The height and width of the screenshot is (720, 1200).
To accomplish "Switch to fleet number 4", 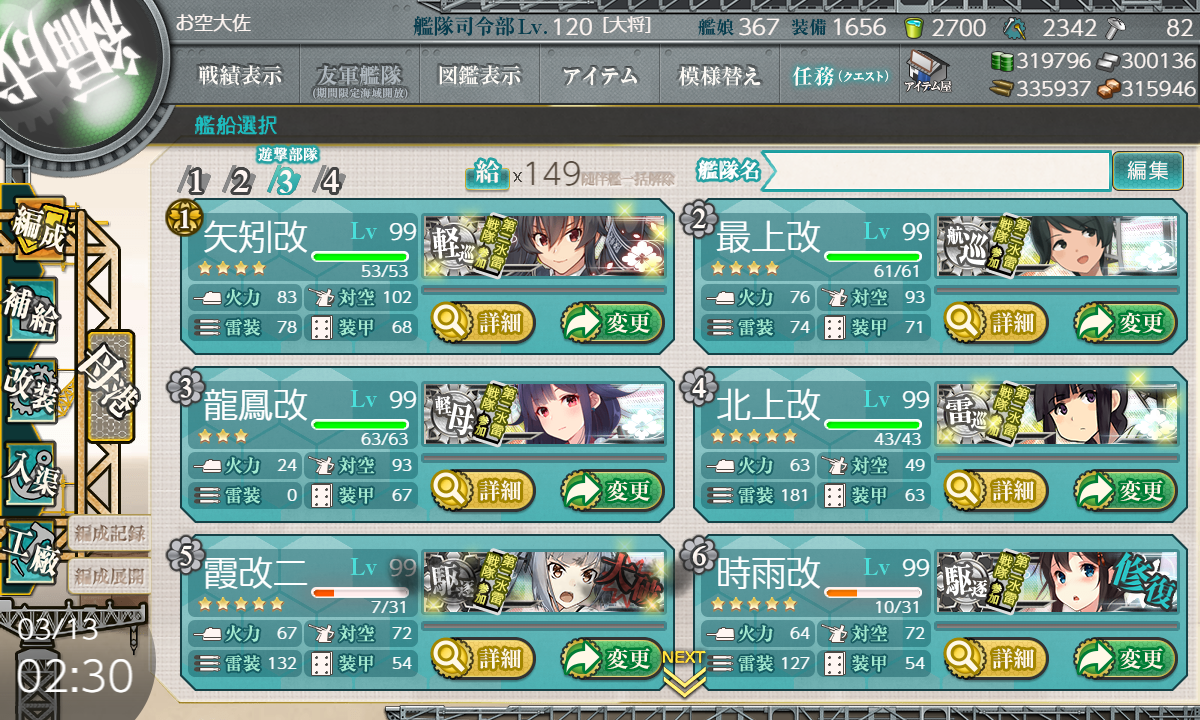I will [x=330, y=181].
